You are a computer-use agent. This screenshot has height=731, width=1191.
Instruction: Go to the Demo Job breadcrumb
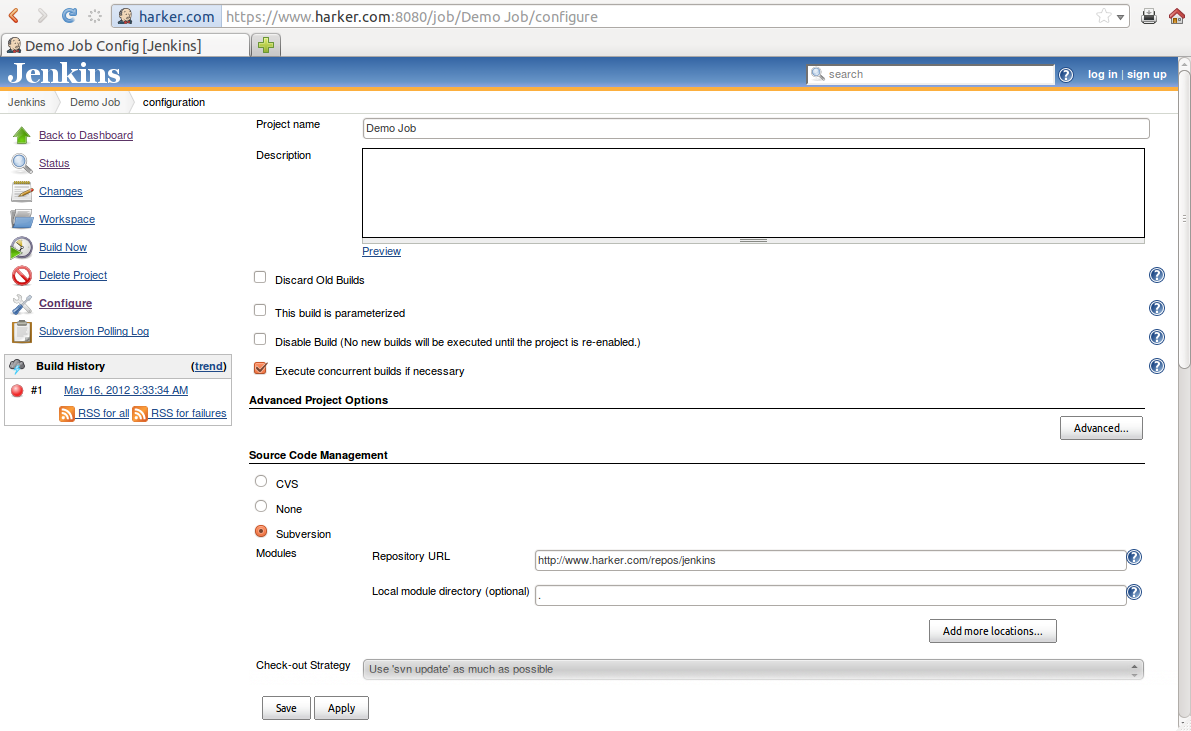(x=95, y=102)
